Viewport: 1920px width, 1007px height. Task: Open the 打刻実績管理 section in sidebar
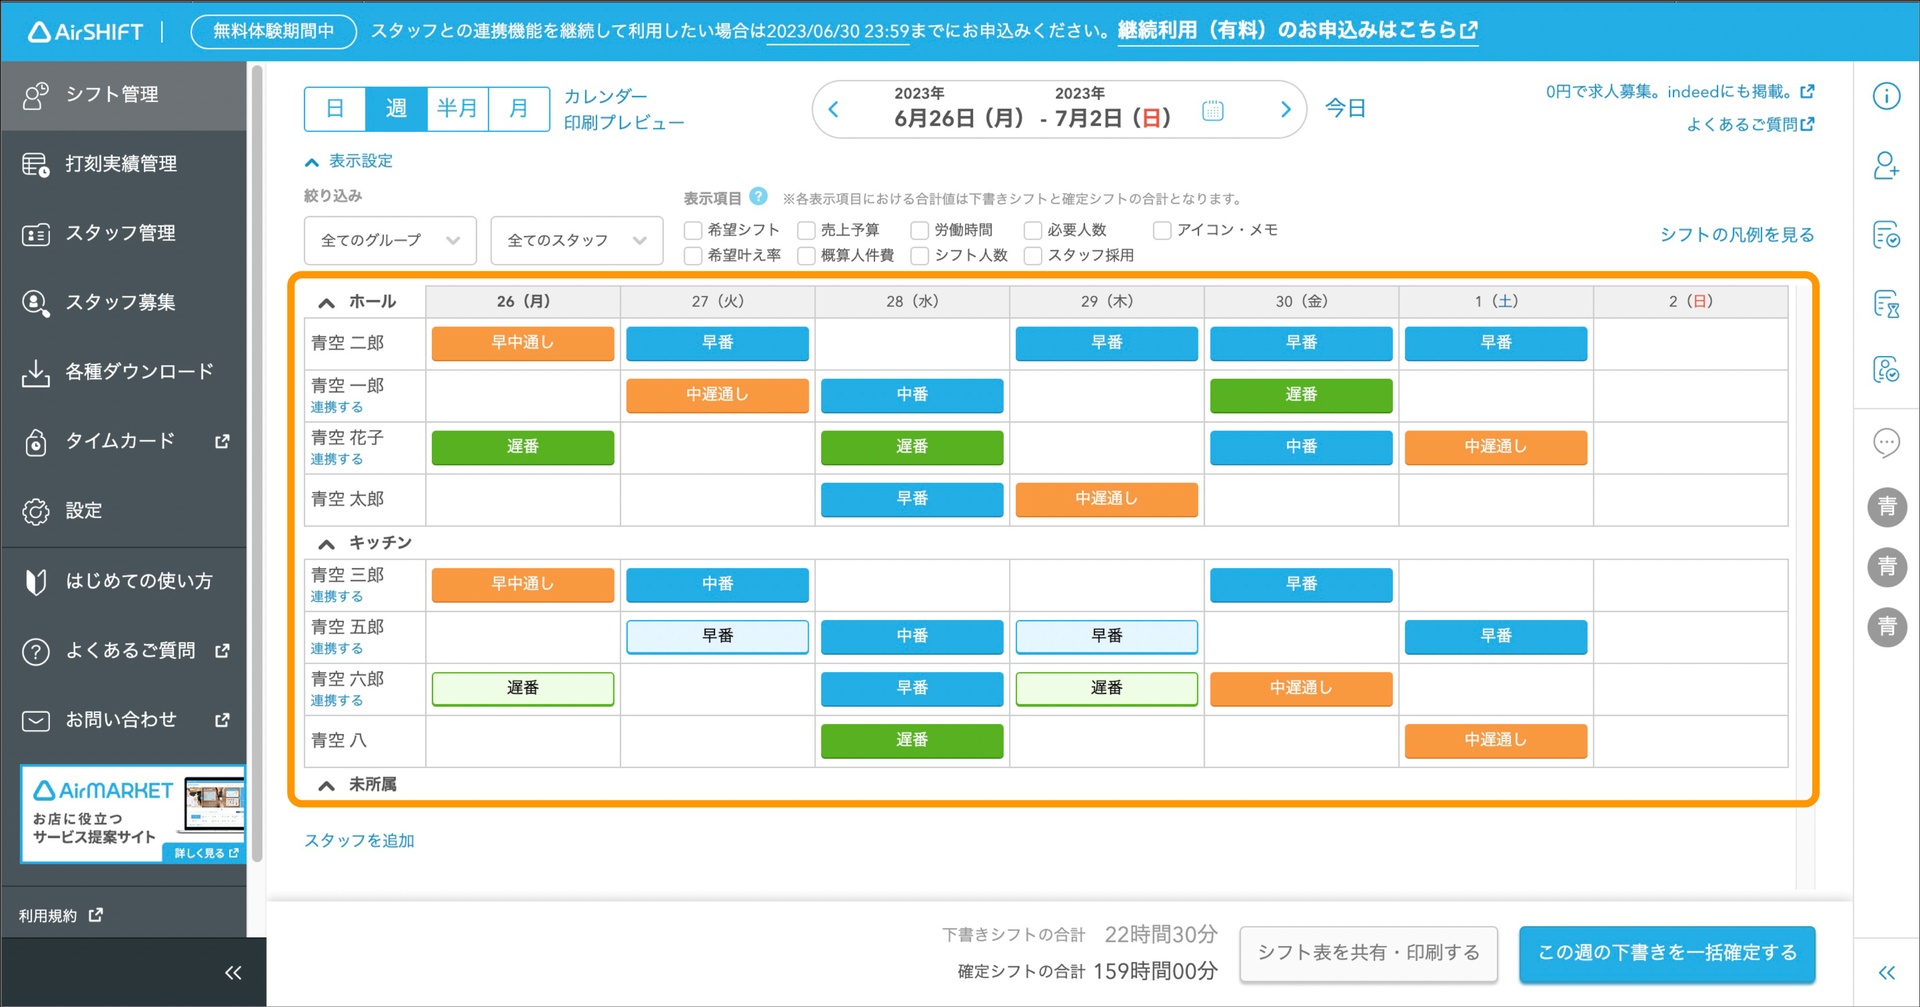point(120,164)
